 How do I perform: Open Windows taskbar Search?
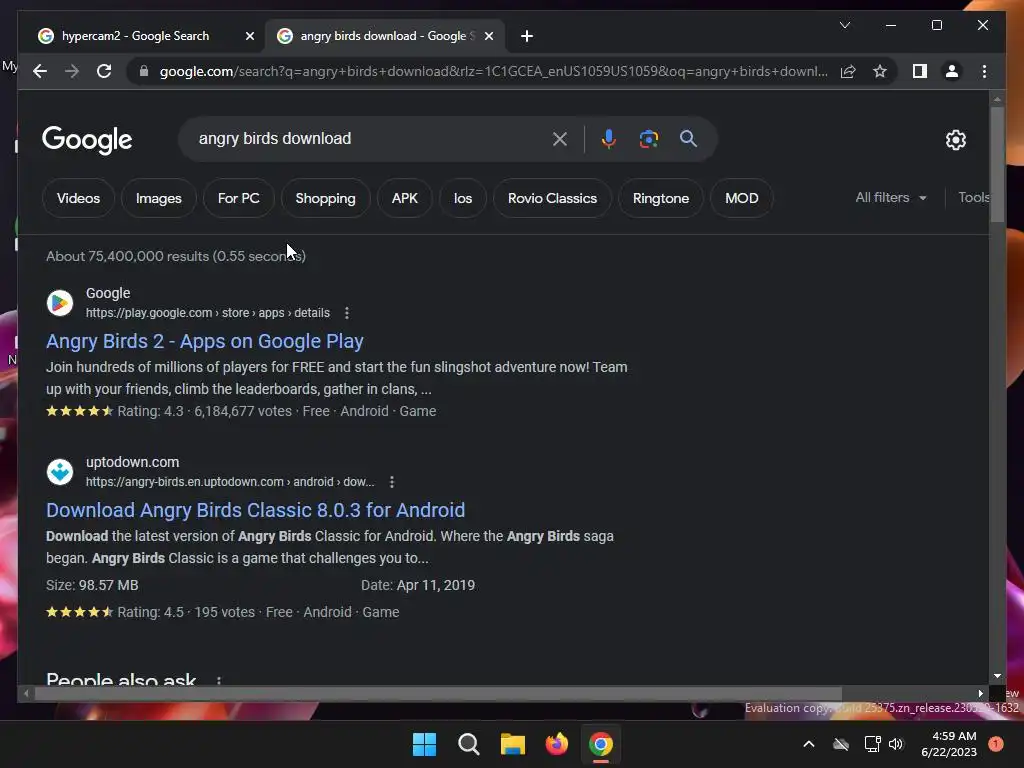click(469, 744)
